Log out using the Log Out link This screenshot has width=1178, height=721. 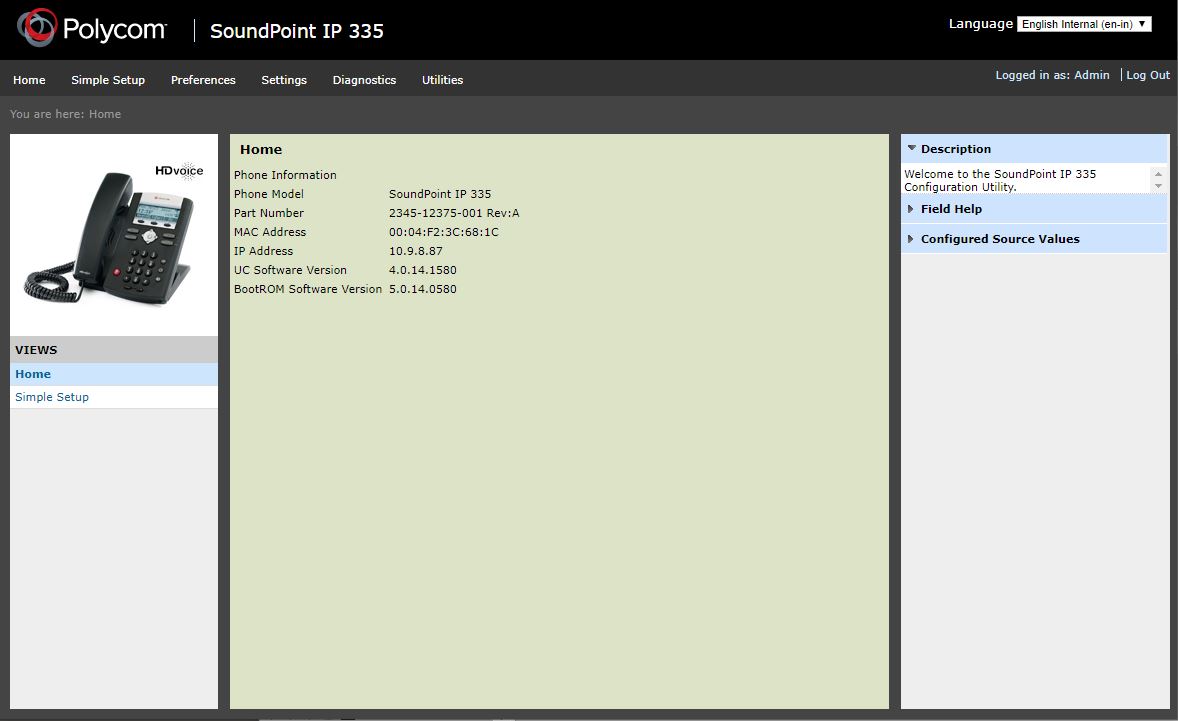point(1148,75)
